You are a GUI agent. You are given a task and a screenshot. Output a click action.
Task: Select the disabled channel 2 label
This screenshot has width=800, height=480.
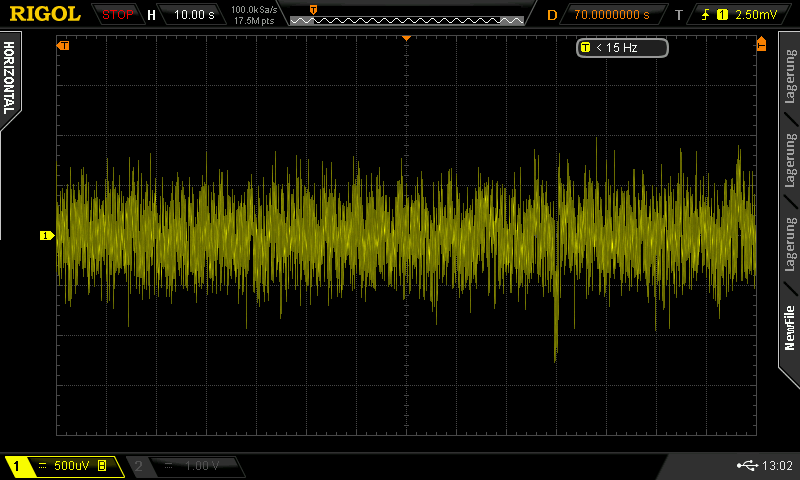[x=138, y=466]
